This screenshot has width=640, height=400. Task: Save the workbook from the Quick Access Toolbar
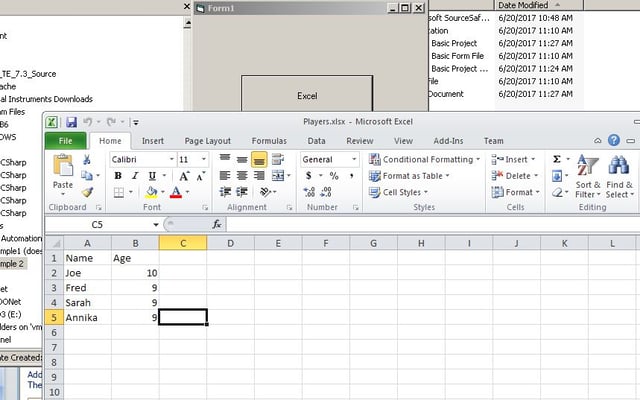pos(71,122)
